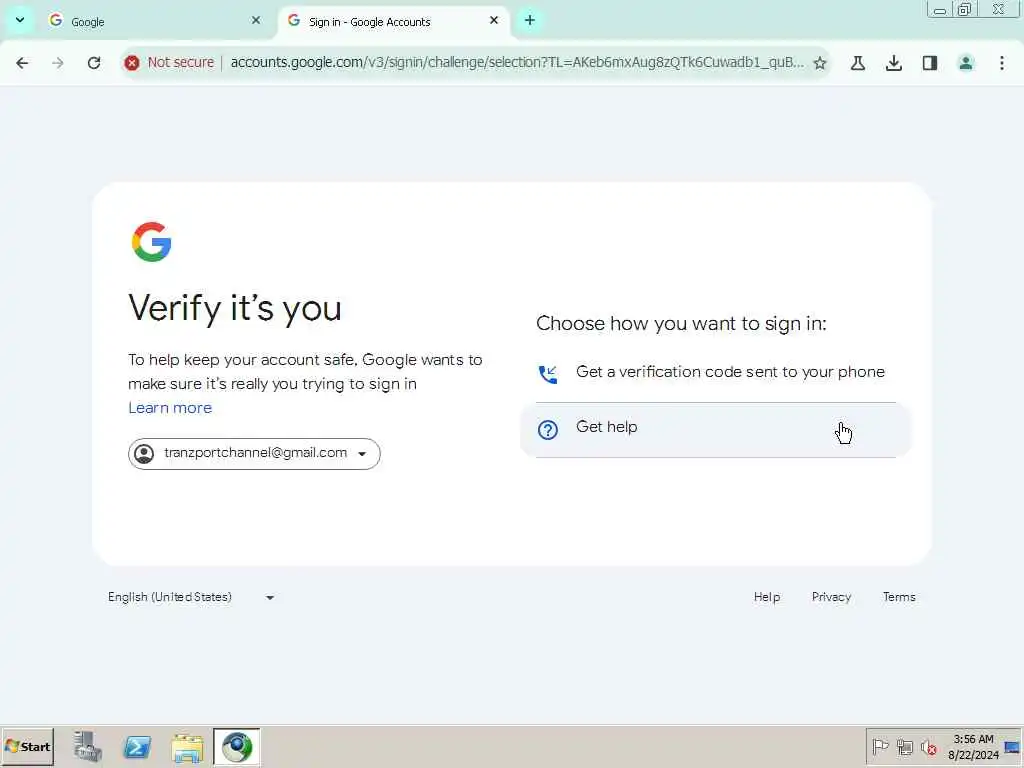Click the Action Center flag tray icon
This screenshot has width=1024, height=768.
pyautogui.click(x=880, y=747)
